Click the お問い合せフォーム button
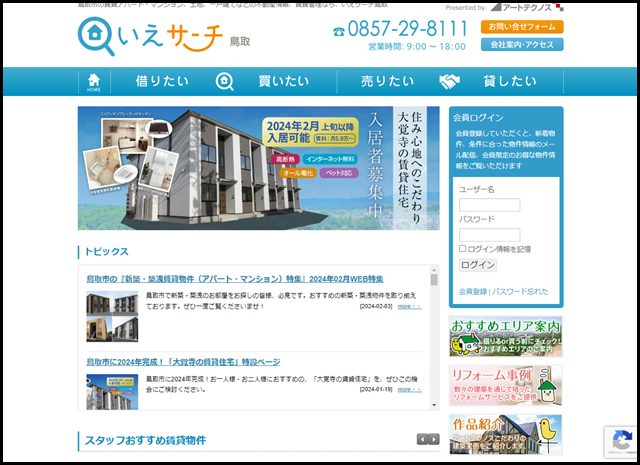Viewport: 640px width, 465px height. (522, 27)
